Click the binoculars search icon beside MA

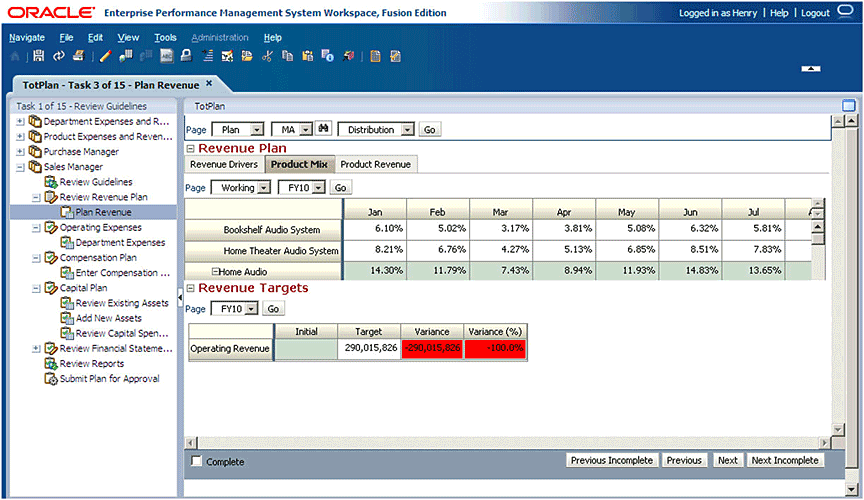tap(323, 129)
